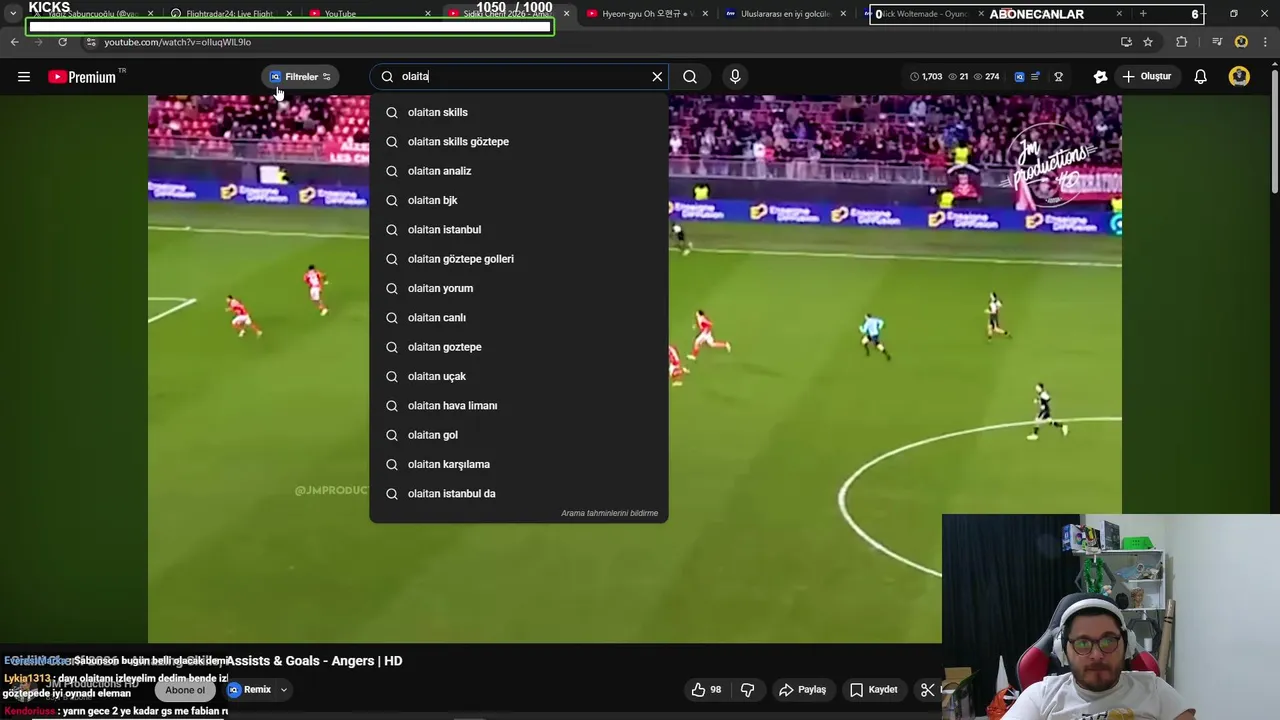Open the YouTube hamburger guide menu
The image size is (1280, 720).
[24, 77]
